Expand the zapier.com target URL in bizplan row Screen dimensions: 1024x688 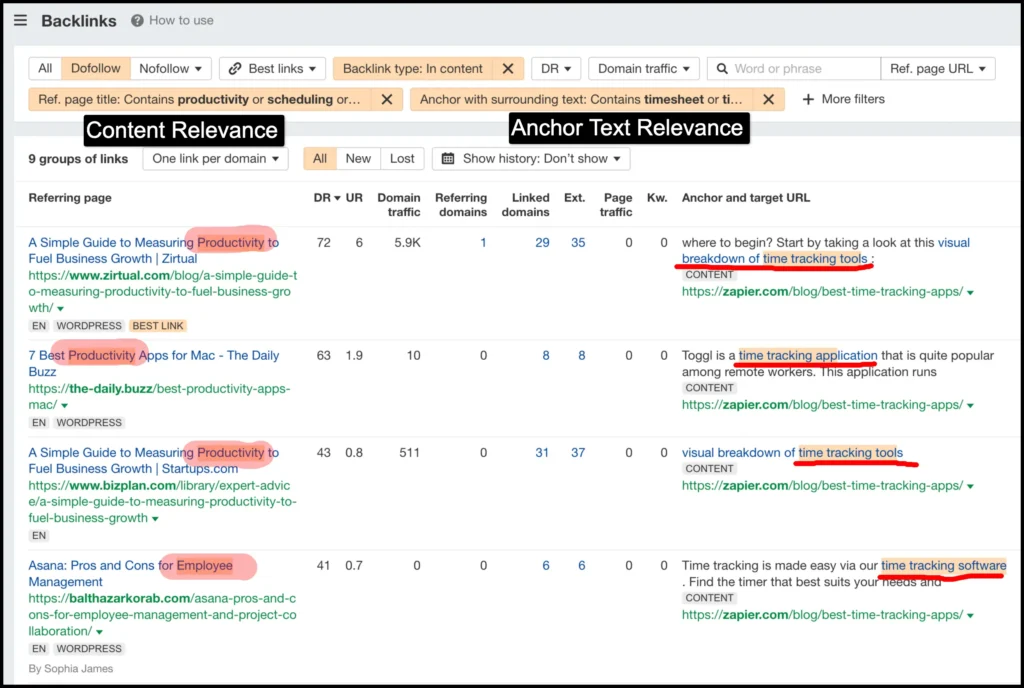pos(970,487)
